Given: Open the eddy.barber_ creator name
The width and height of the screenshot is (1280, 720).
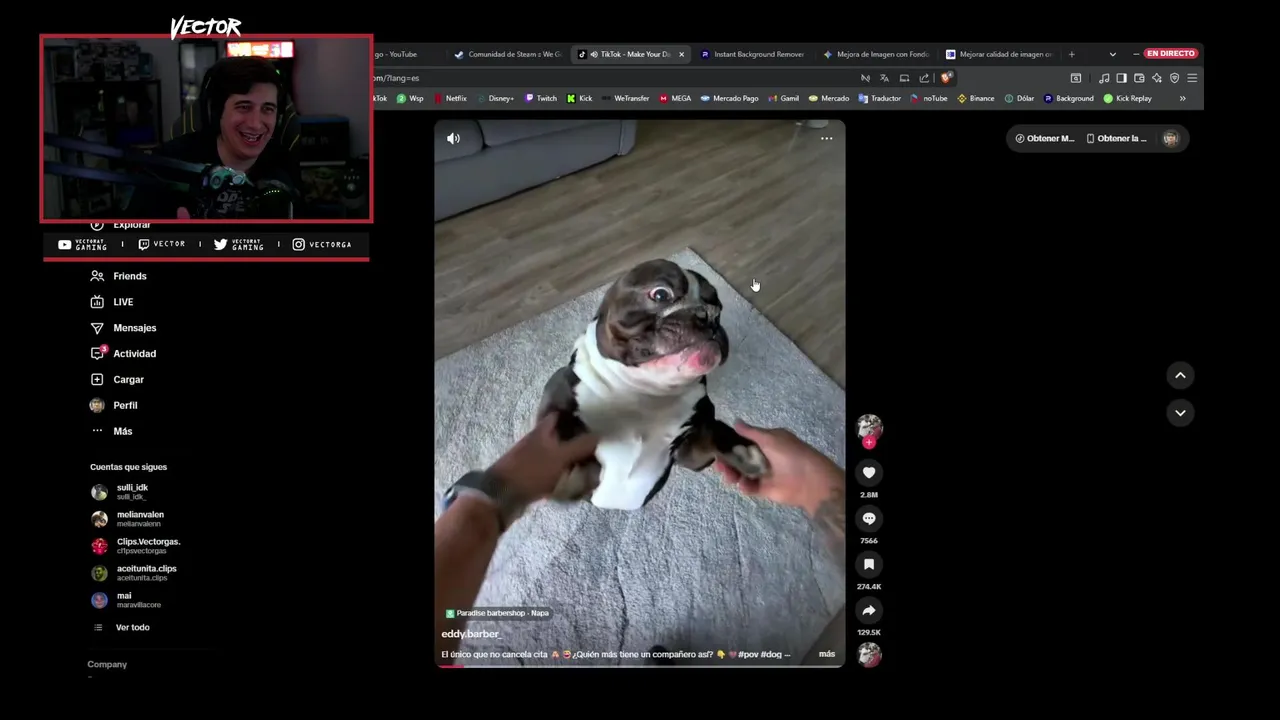Looking at the screenshot, I should click(x=471, y=634).
